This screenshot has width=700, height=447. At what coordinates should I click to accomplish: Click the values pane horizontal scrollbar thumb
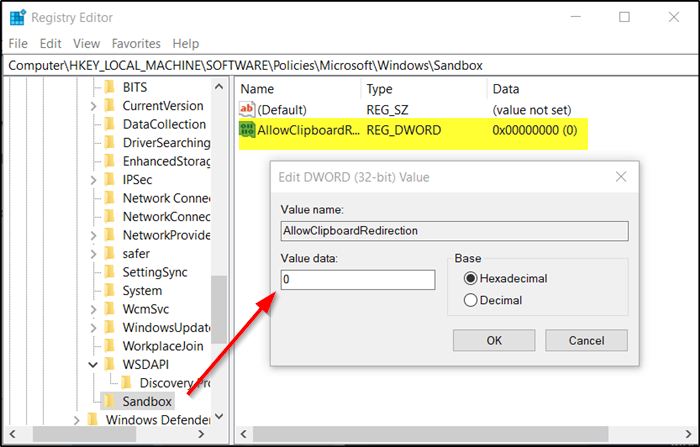point(430,434)
